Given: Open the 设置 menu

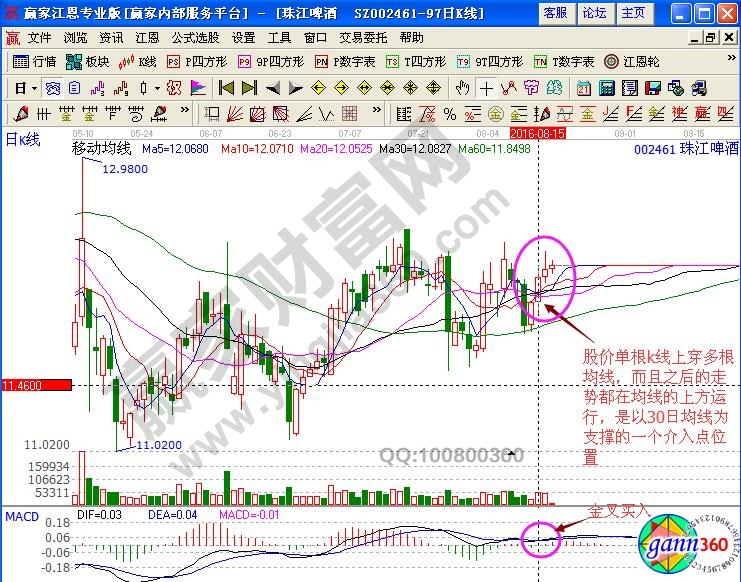Looking at the screenshot, I should pos(243,37).
